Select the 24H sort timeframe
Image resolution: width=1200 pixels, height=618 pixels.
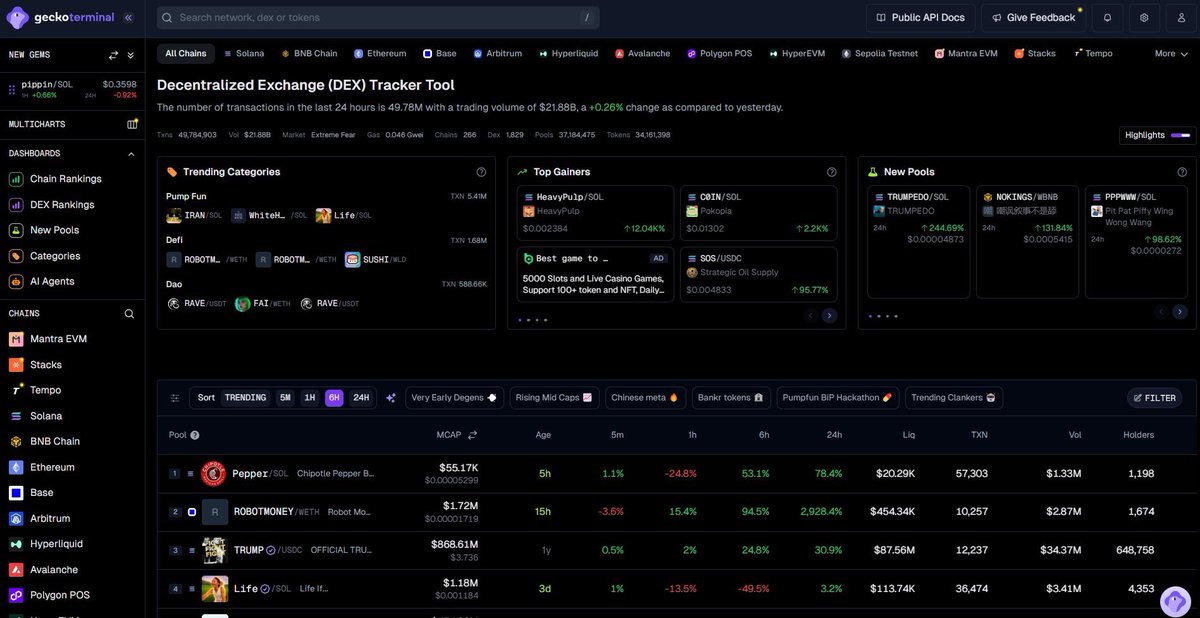pos(361,398)
